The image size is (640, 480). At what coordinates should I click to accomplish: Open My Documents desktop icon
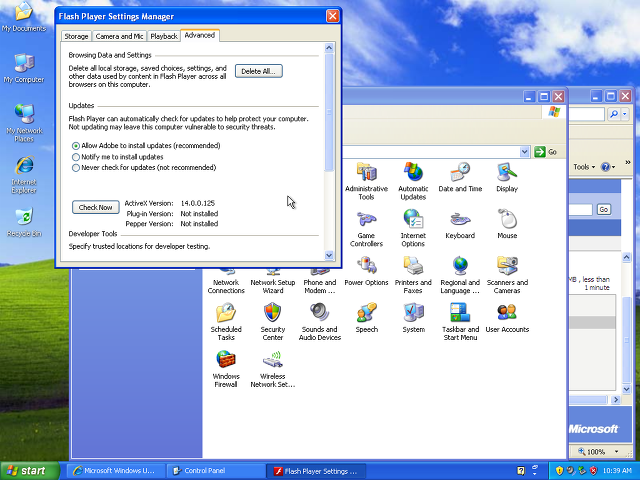[24, 16]
